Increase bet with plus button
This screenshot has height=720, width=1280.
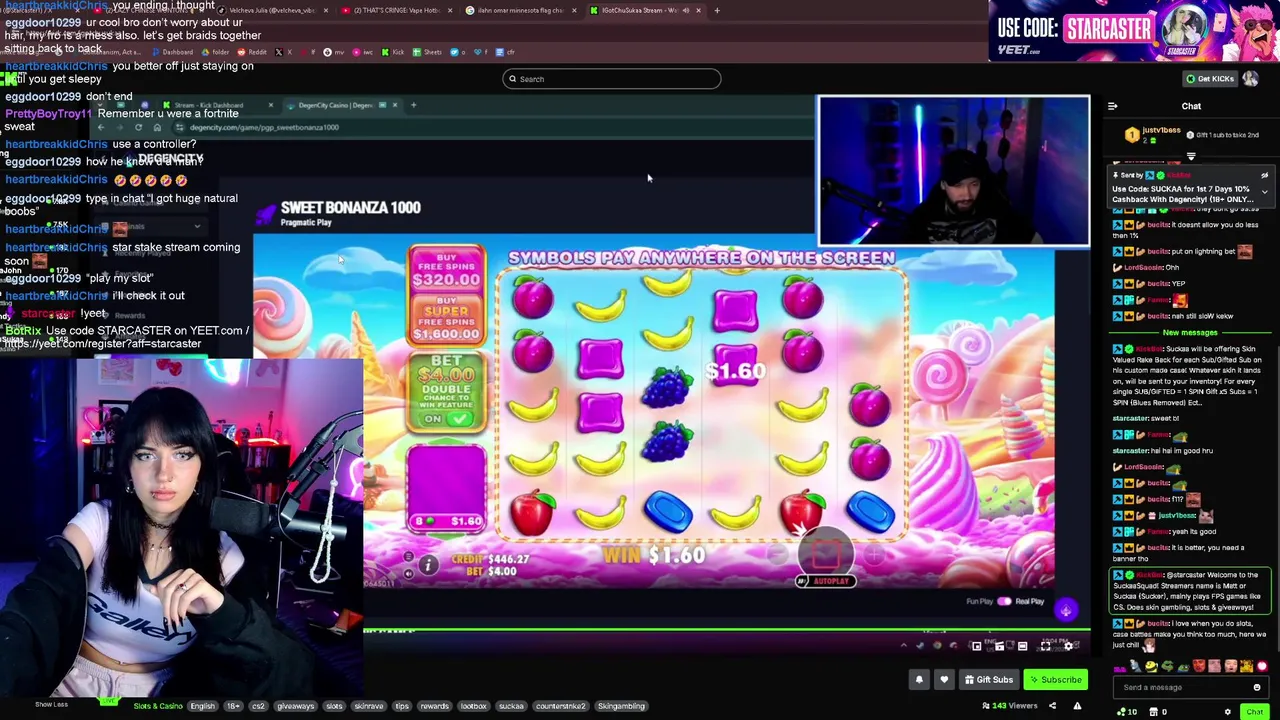click(875, 553)
